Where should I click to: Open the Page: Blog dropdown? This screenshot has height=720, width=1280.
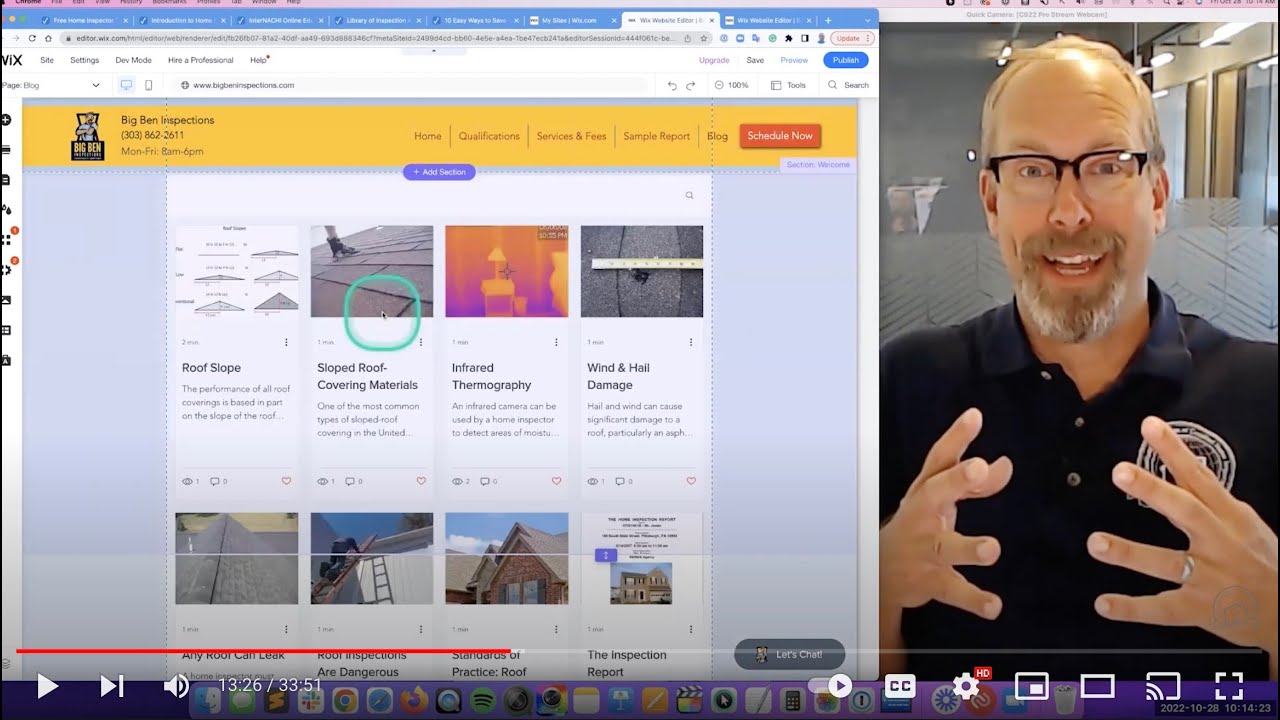click(x=52, y=86)
